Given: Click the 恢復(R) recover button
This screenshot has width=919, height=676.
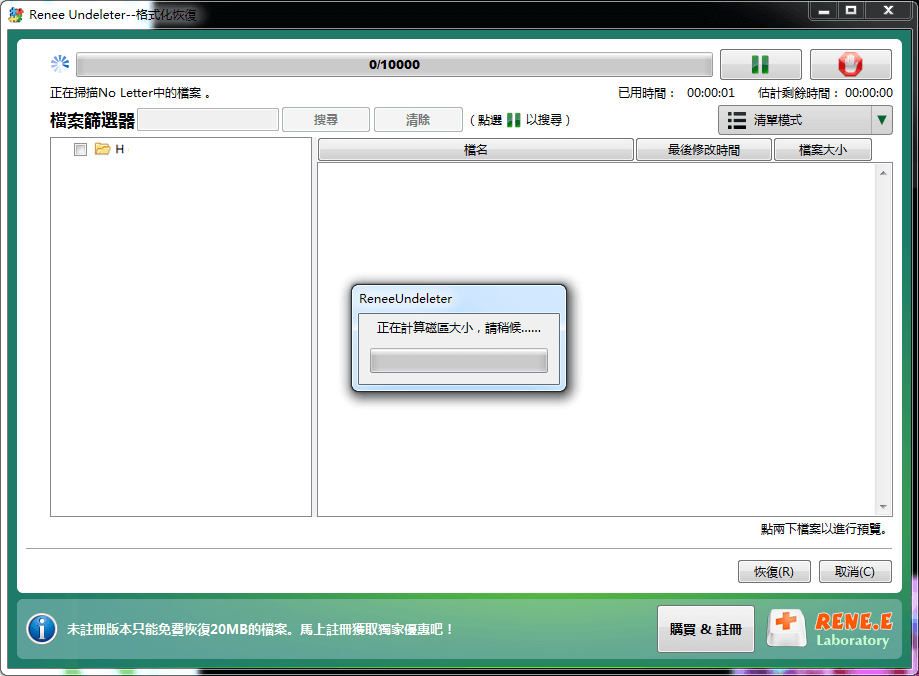Looking at the screenshot, I should (x=774, y=572).
